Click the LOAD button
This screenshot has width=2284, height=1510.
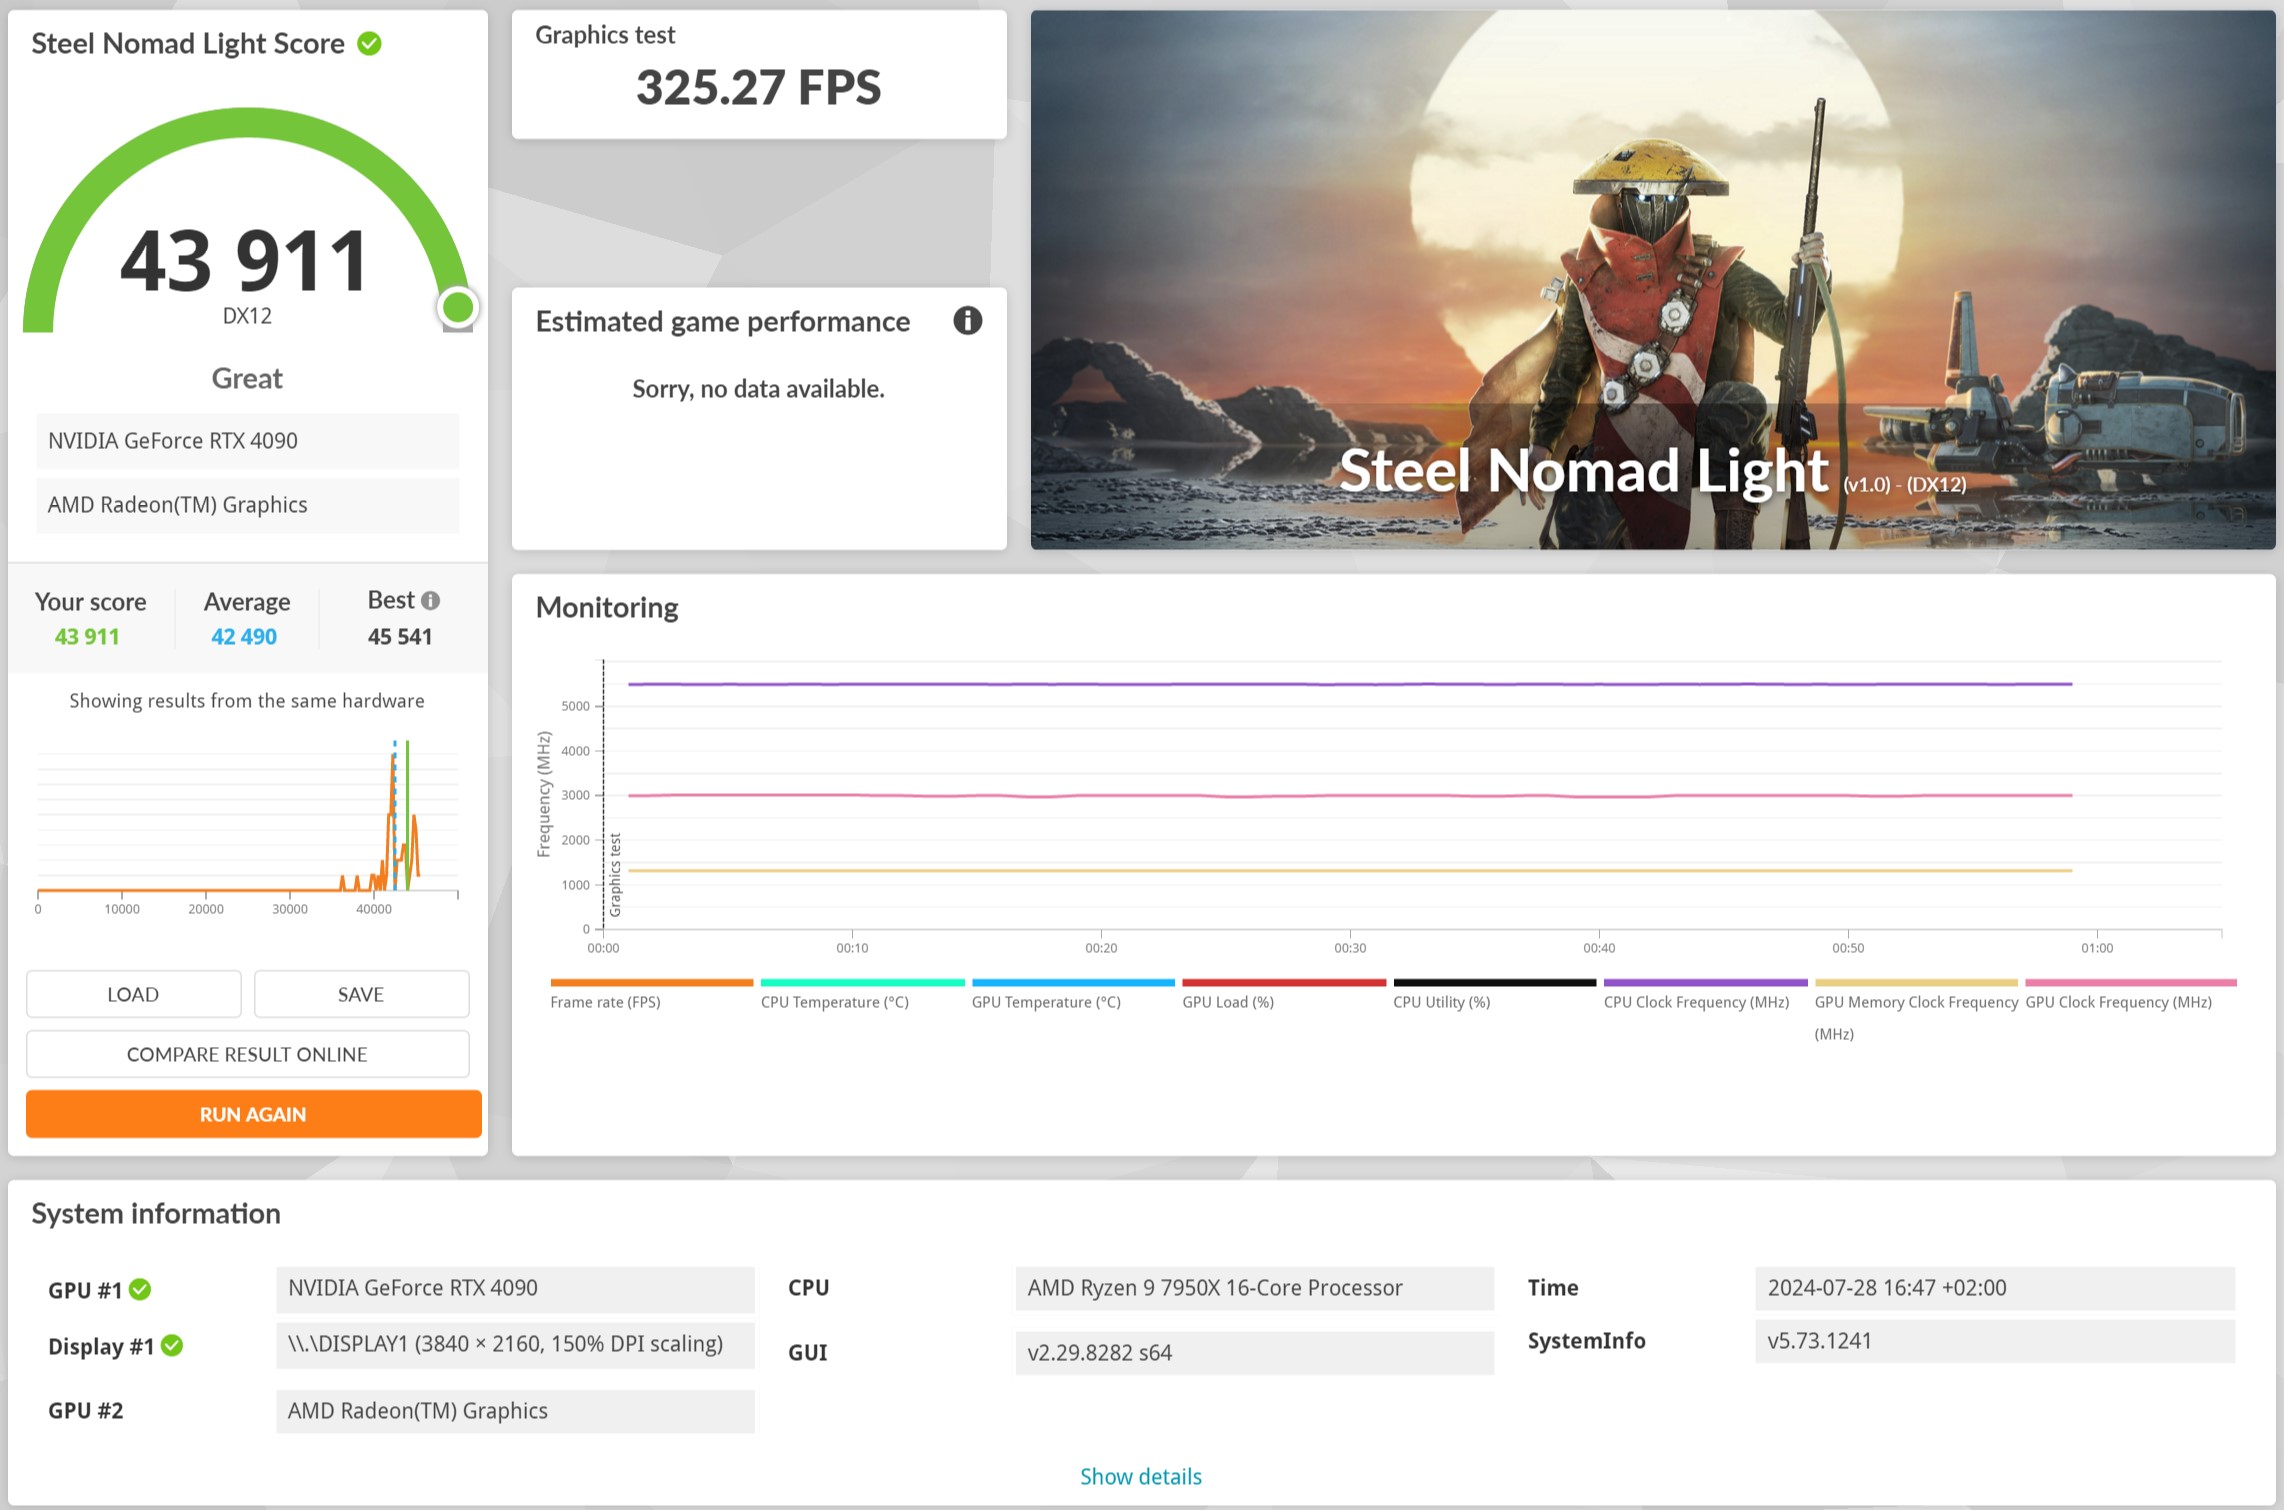[132, 993]
